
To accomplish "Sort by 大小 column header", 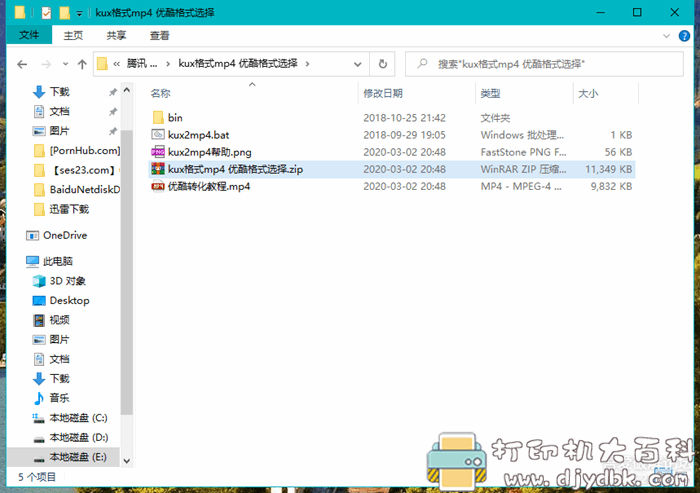I will coord(588,93).
